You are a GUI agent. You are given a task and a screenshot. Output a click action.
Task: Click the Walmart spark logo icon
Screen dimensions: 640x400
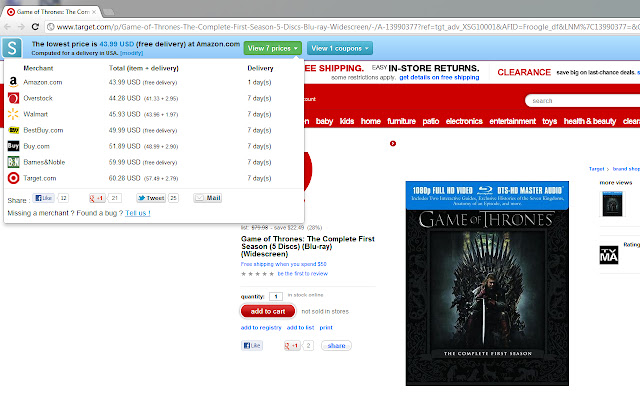tap(13, 114)
